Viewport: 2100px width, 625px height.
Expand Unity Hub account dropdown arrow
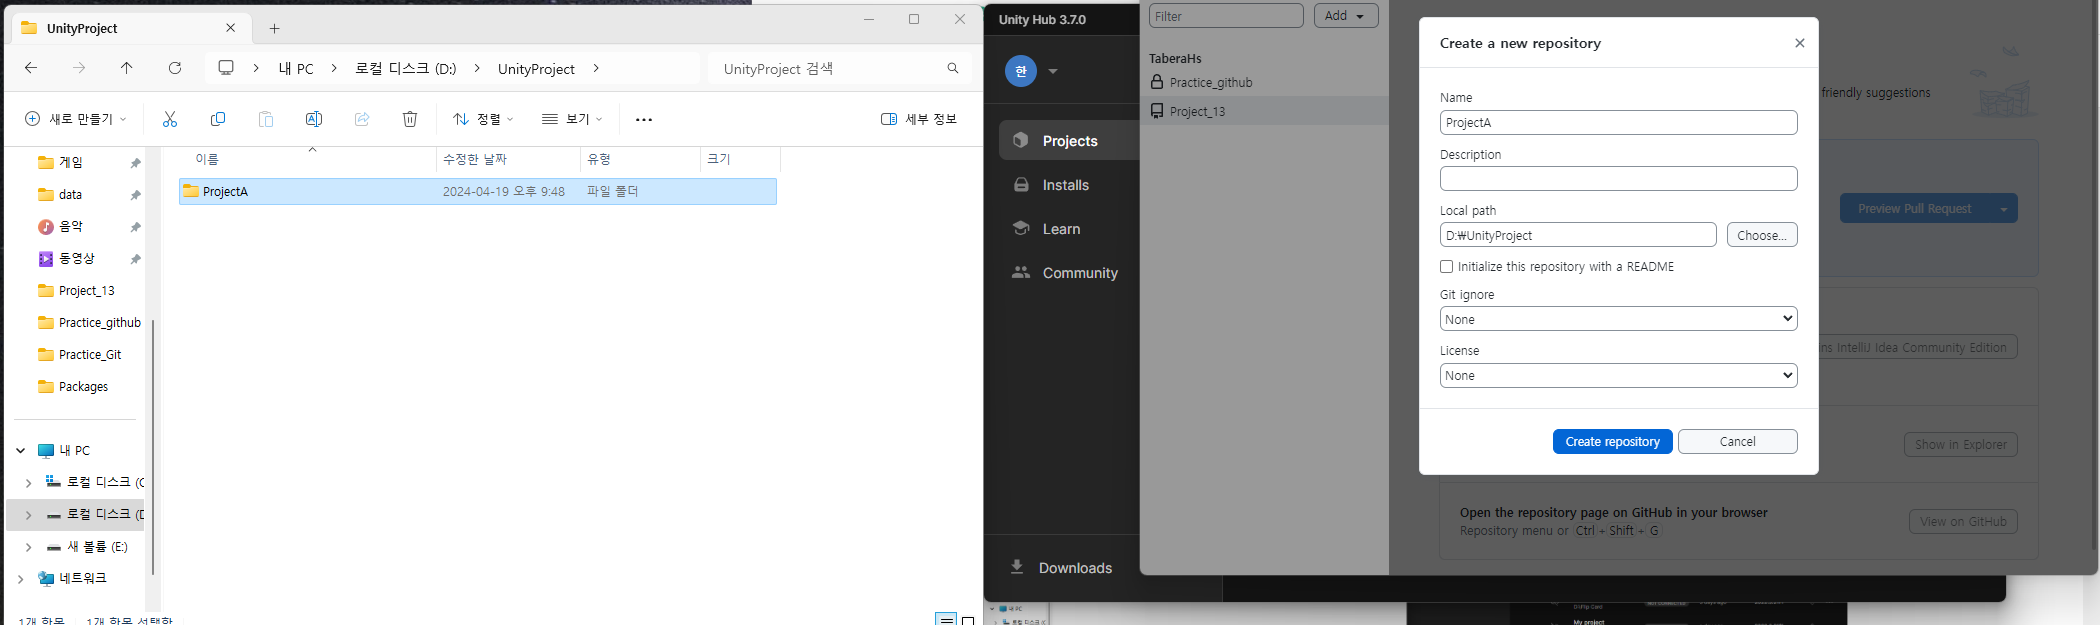pos(1053,71)
